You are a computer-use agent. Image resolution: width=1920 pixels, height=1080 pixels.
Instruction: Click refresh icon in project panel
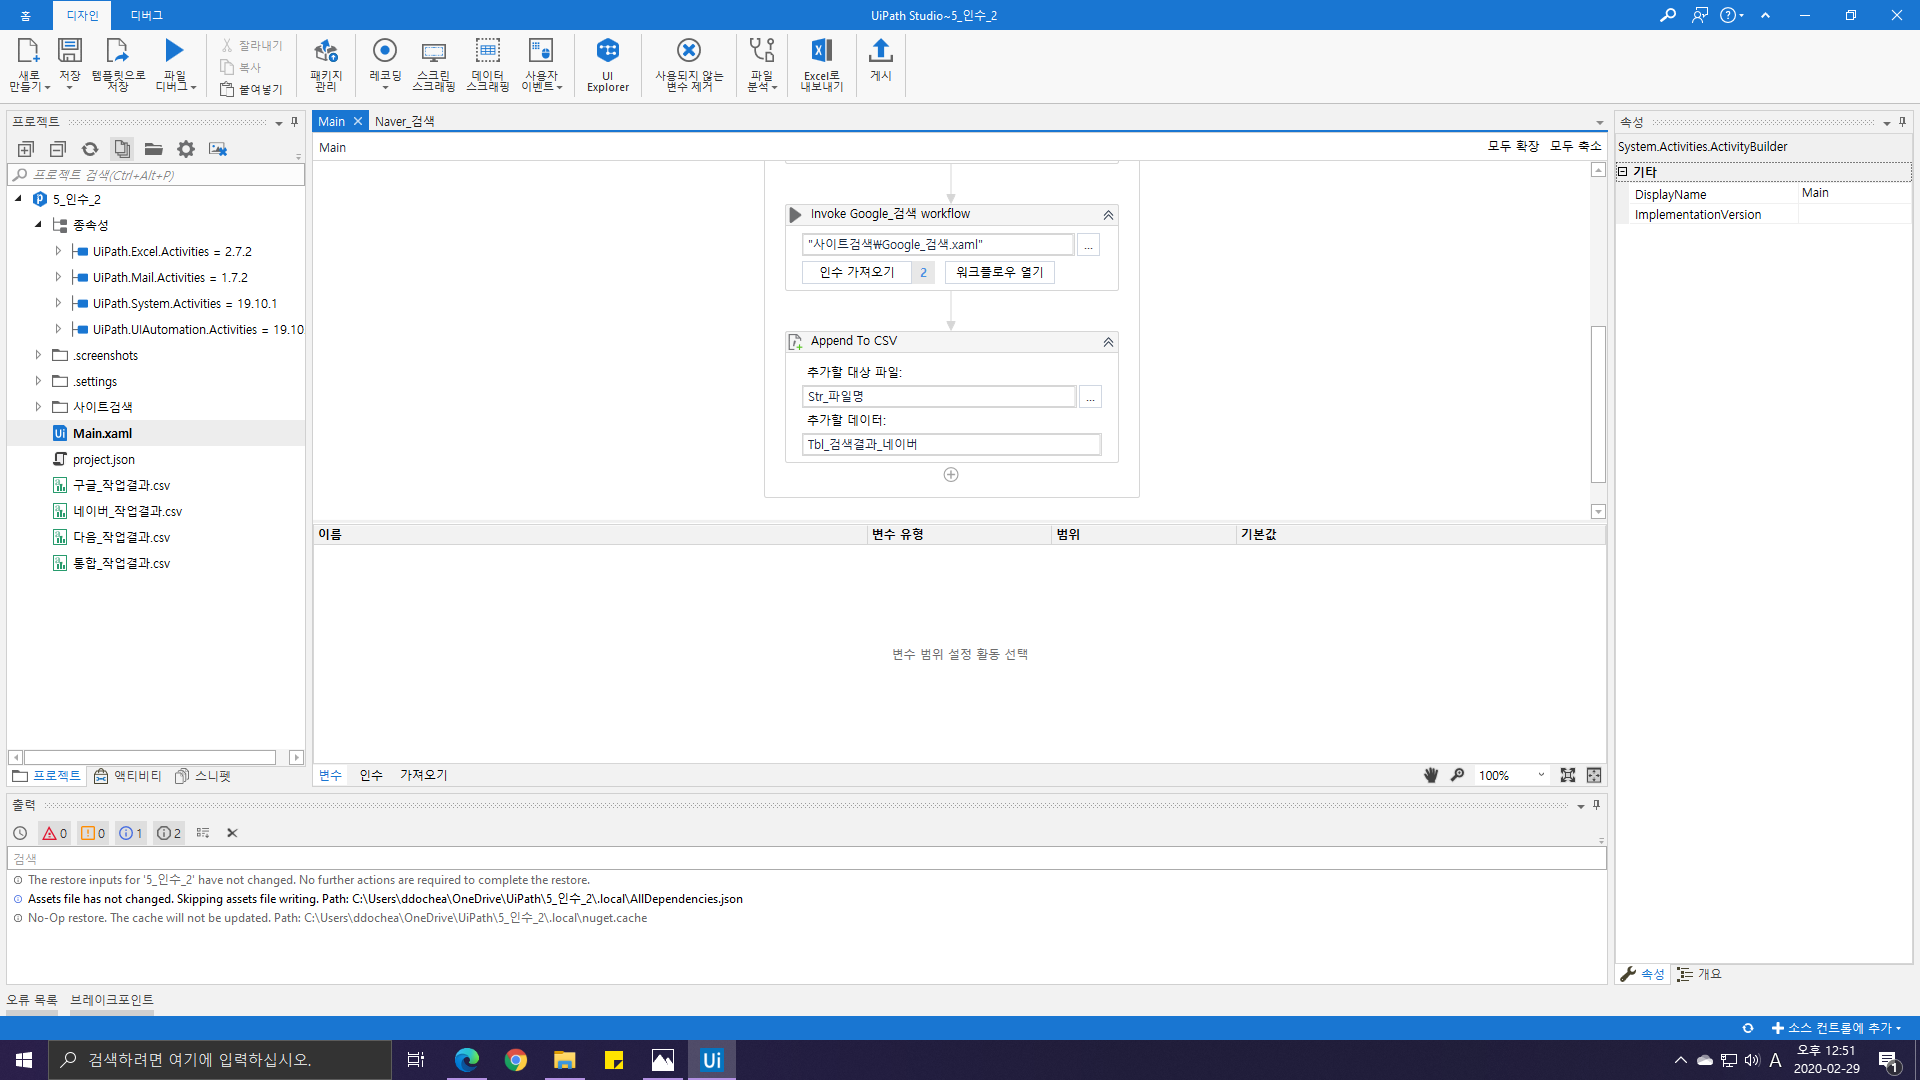[90, 149]
